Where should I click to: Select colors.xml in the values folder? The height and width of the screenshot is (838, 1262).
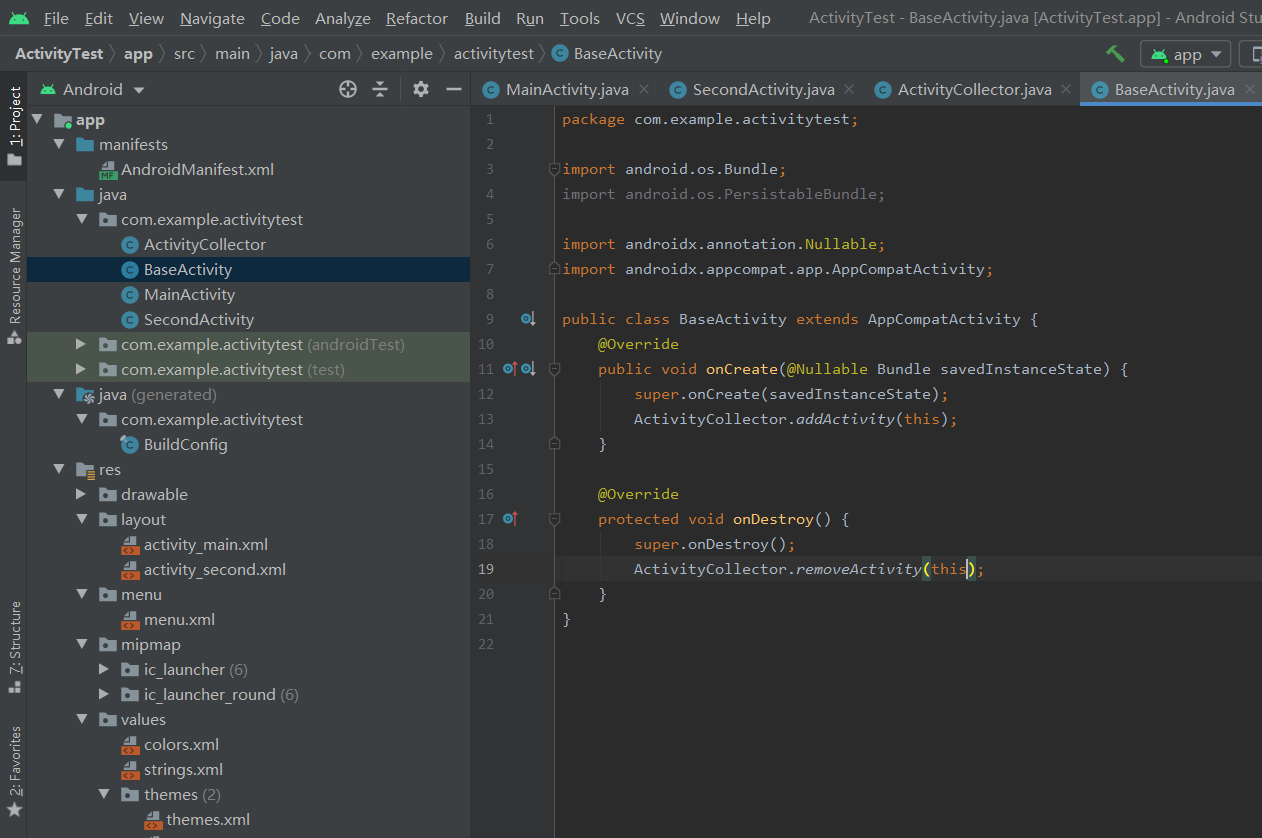pyautogui.click(x=181, y=745)
